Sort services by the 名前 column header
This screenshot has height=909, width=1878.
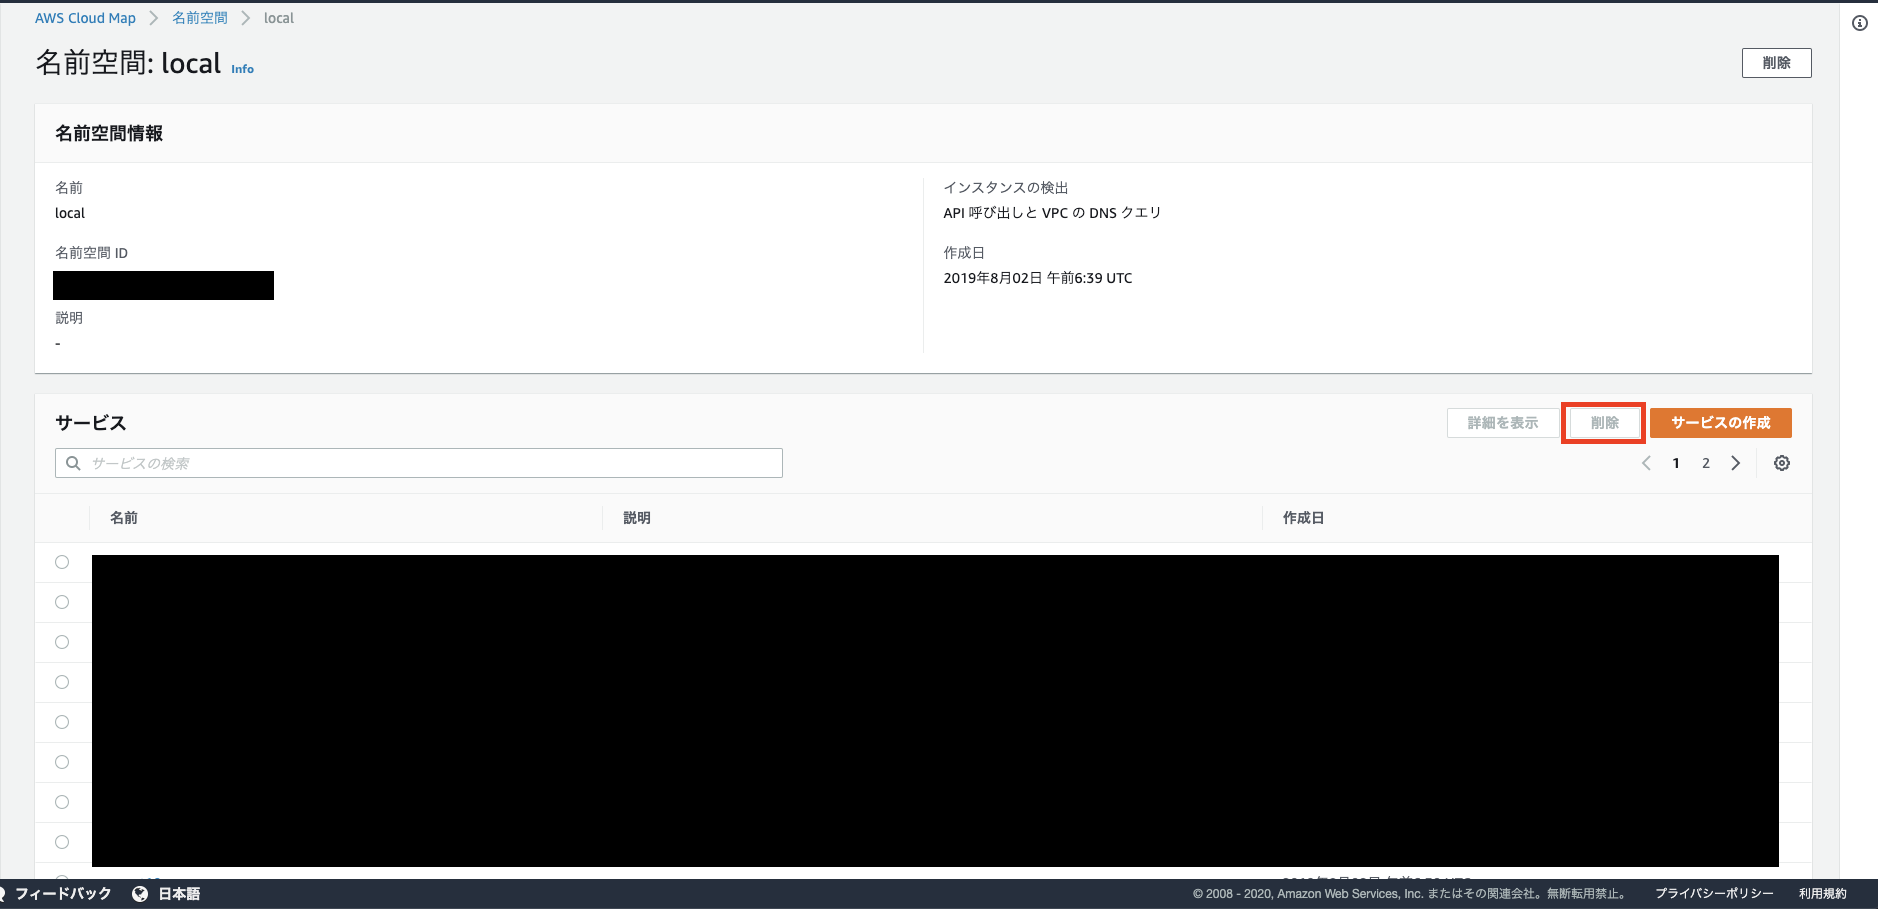click(x=124, y=518)
